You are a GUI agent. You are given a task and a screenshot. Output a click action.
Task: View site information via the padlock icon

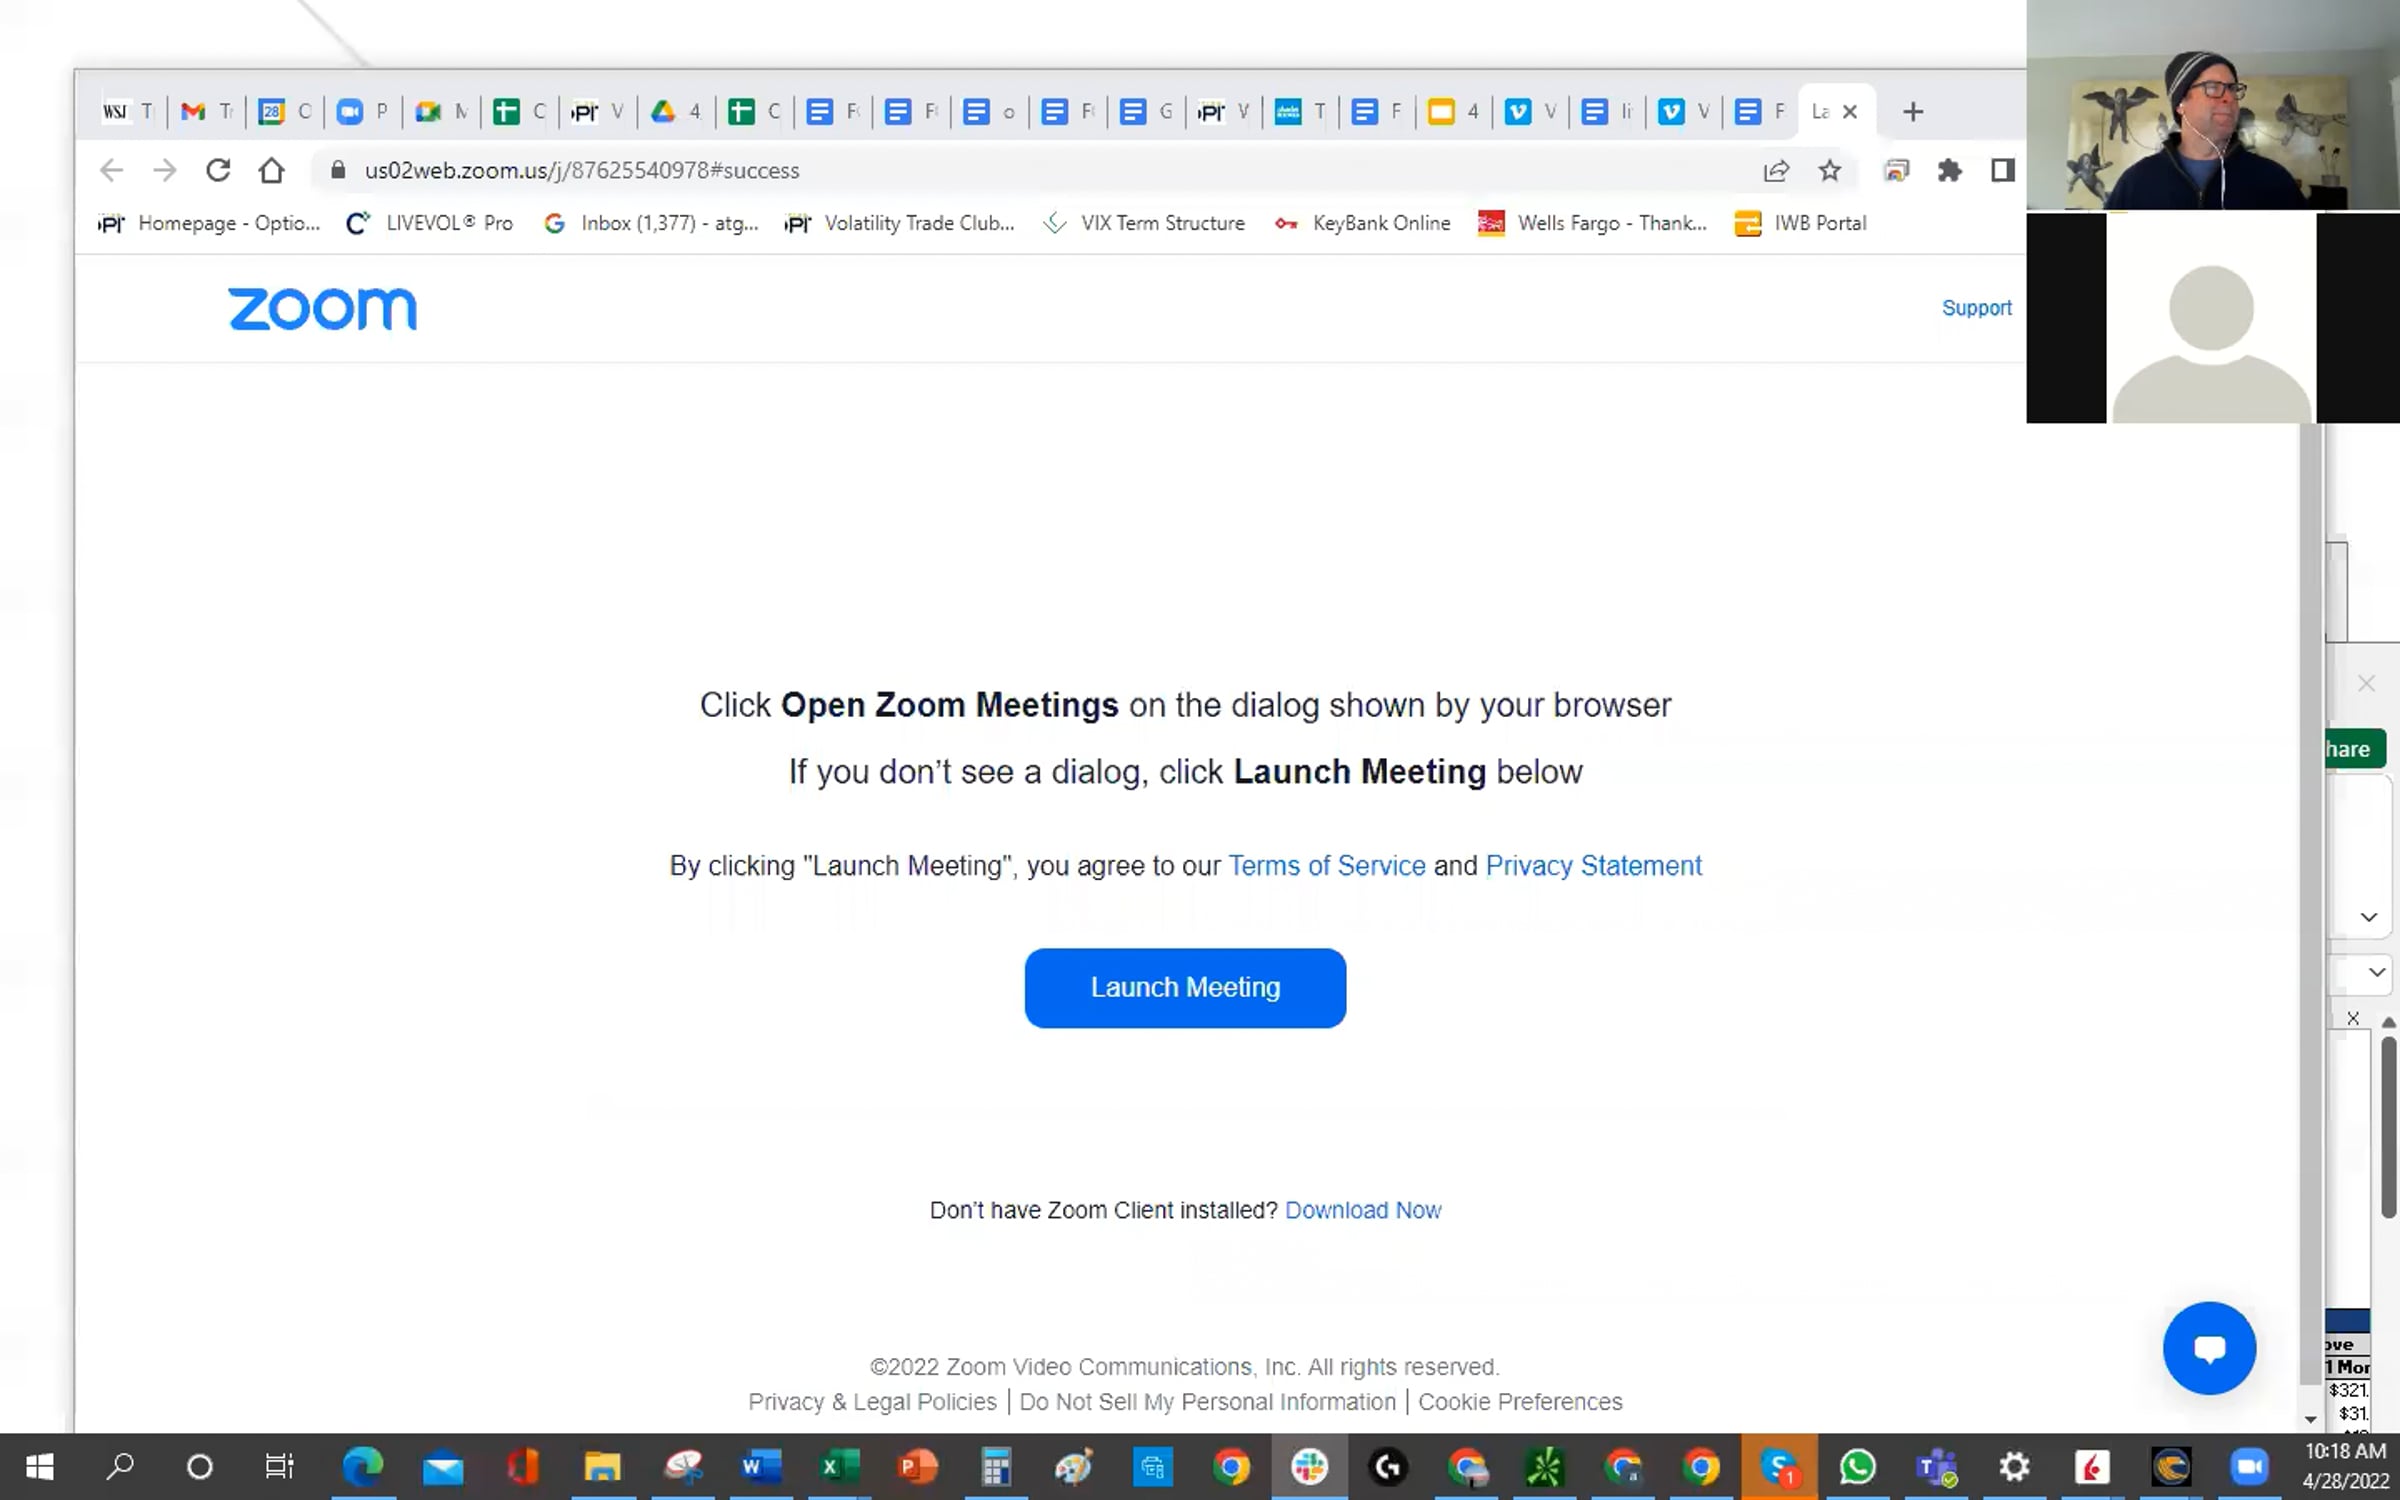tap(338, 170)
